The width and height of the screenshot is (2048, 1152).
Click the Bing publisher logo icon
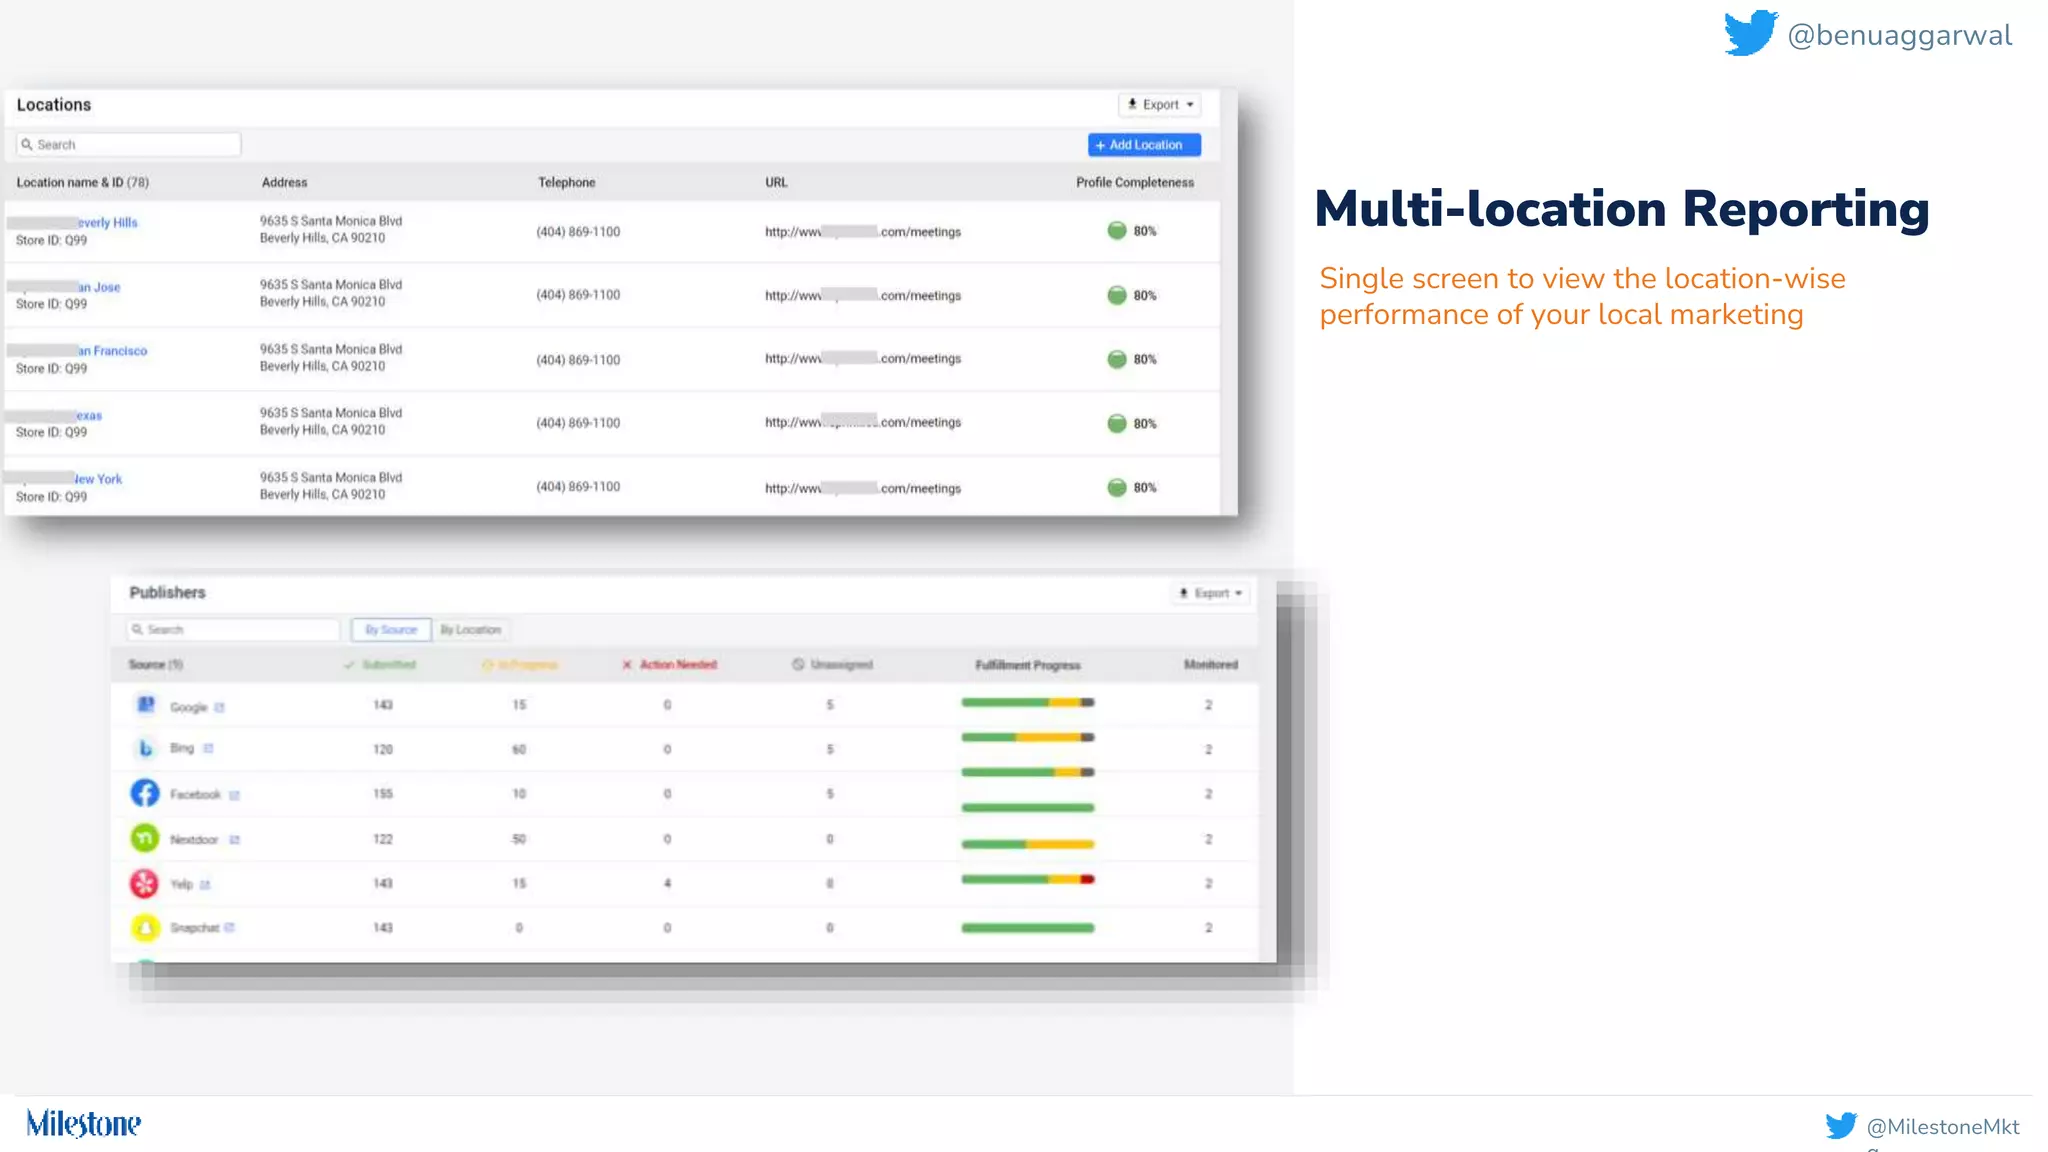pos(145,748)
